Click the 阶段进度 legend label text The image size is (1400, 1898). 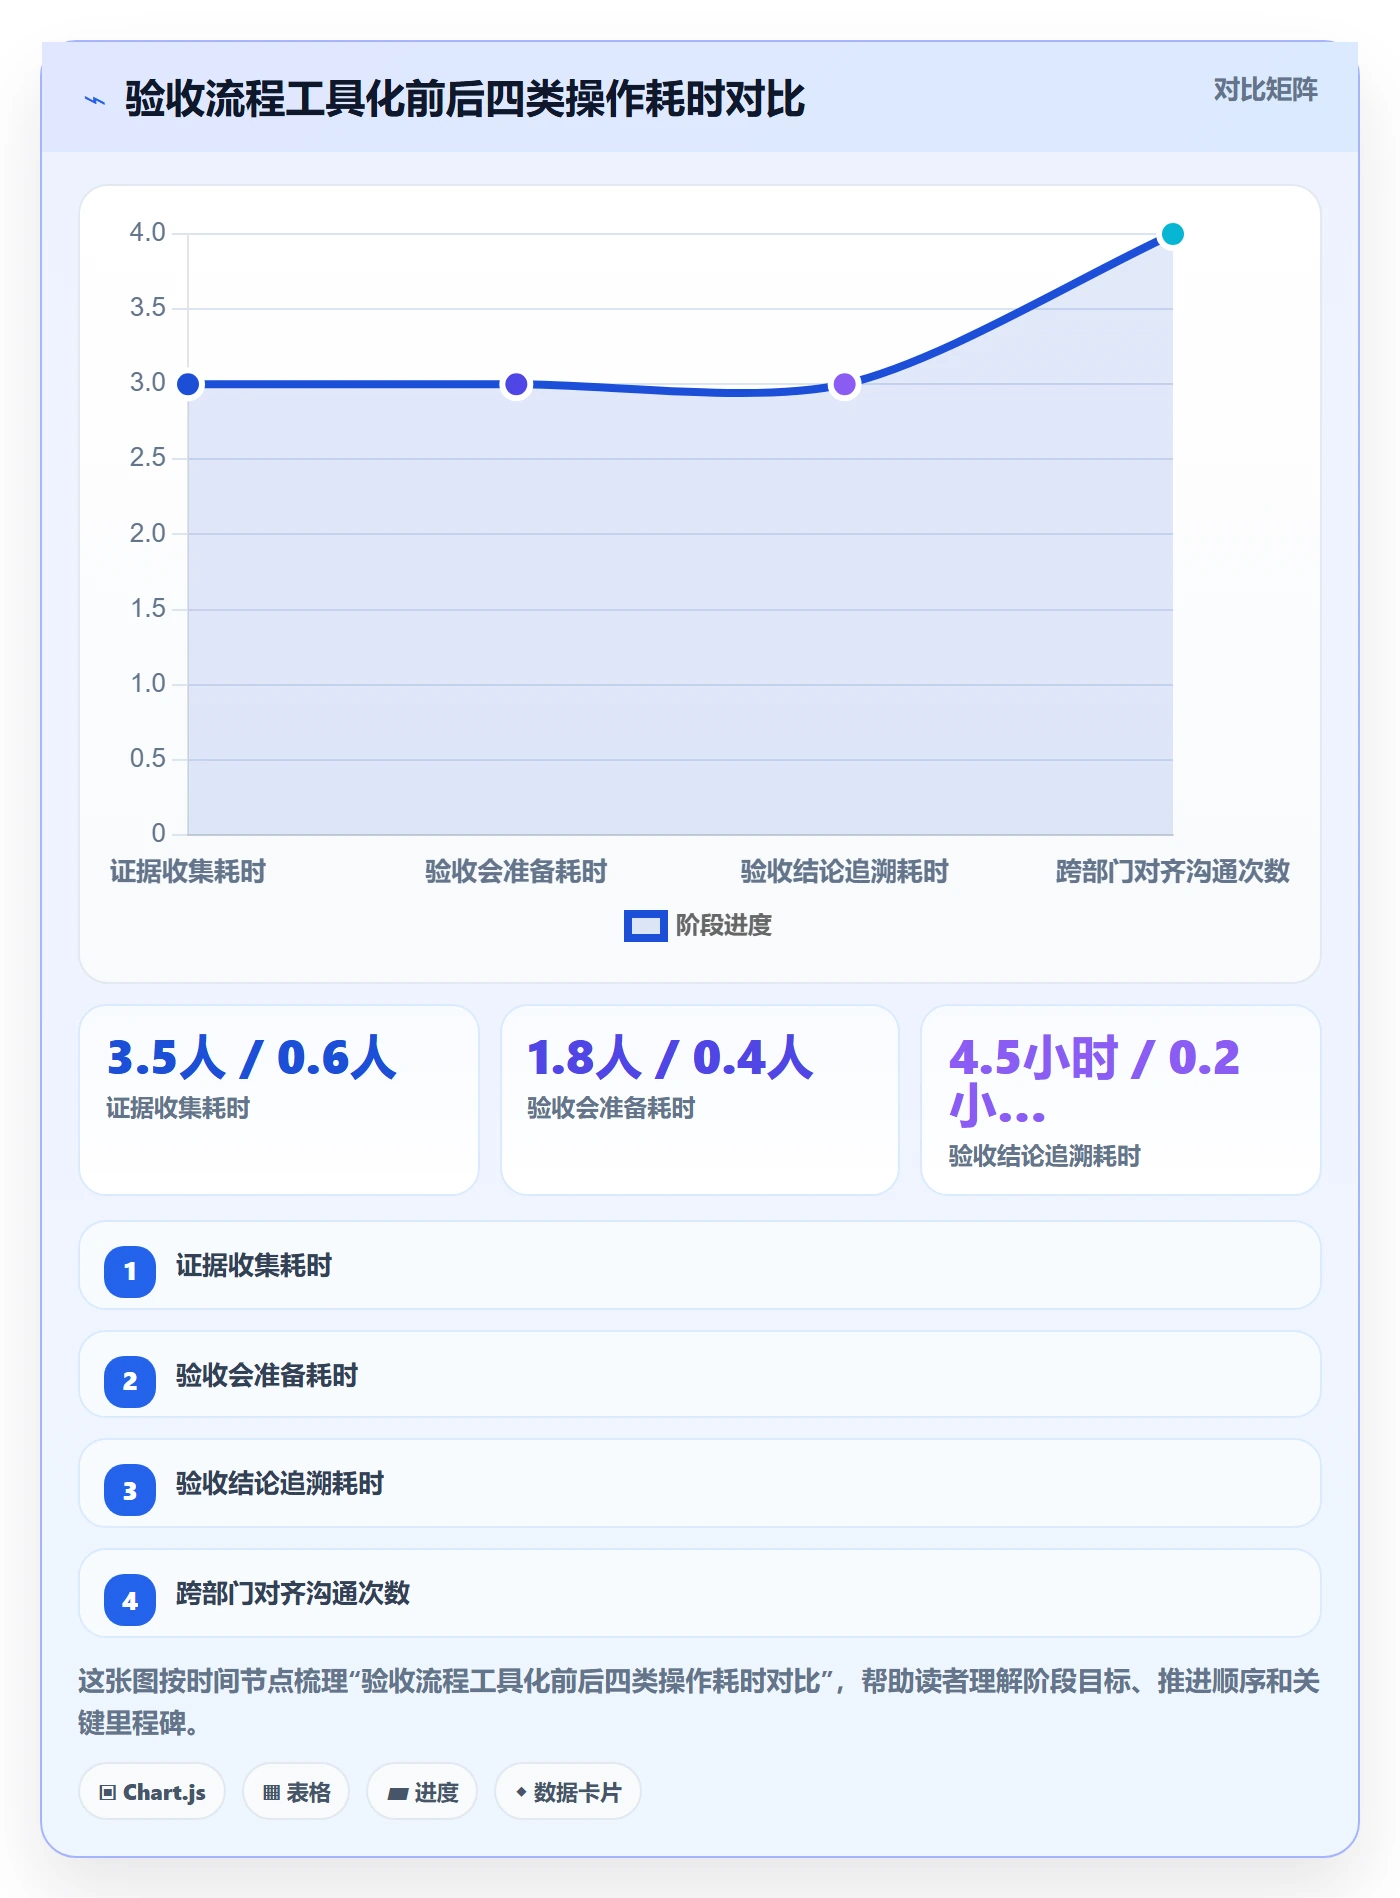point(724,926)
